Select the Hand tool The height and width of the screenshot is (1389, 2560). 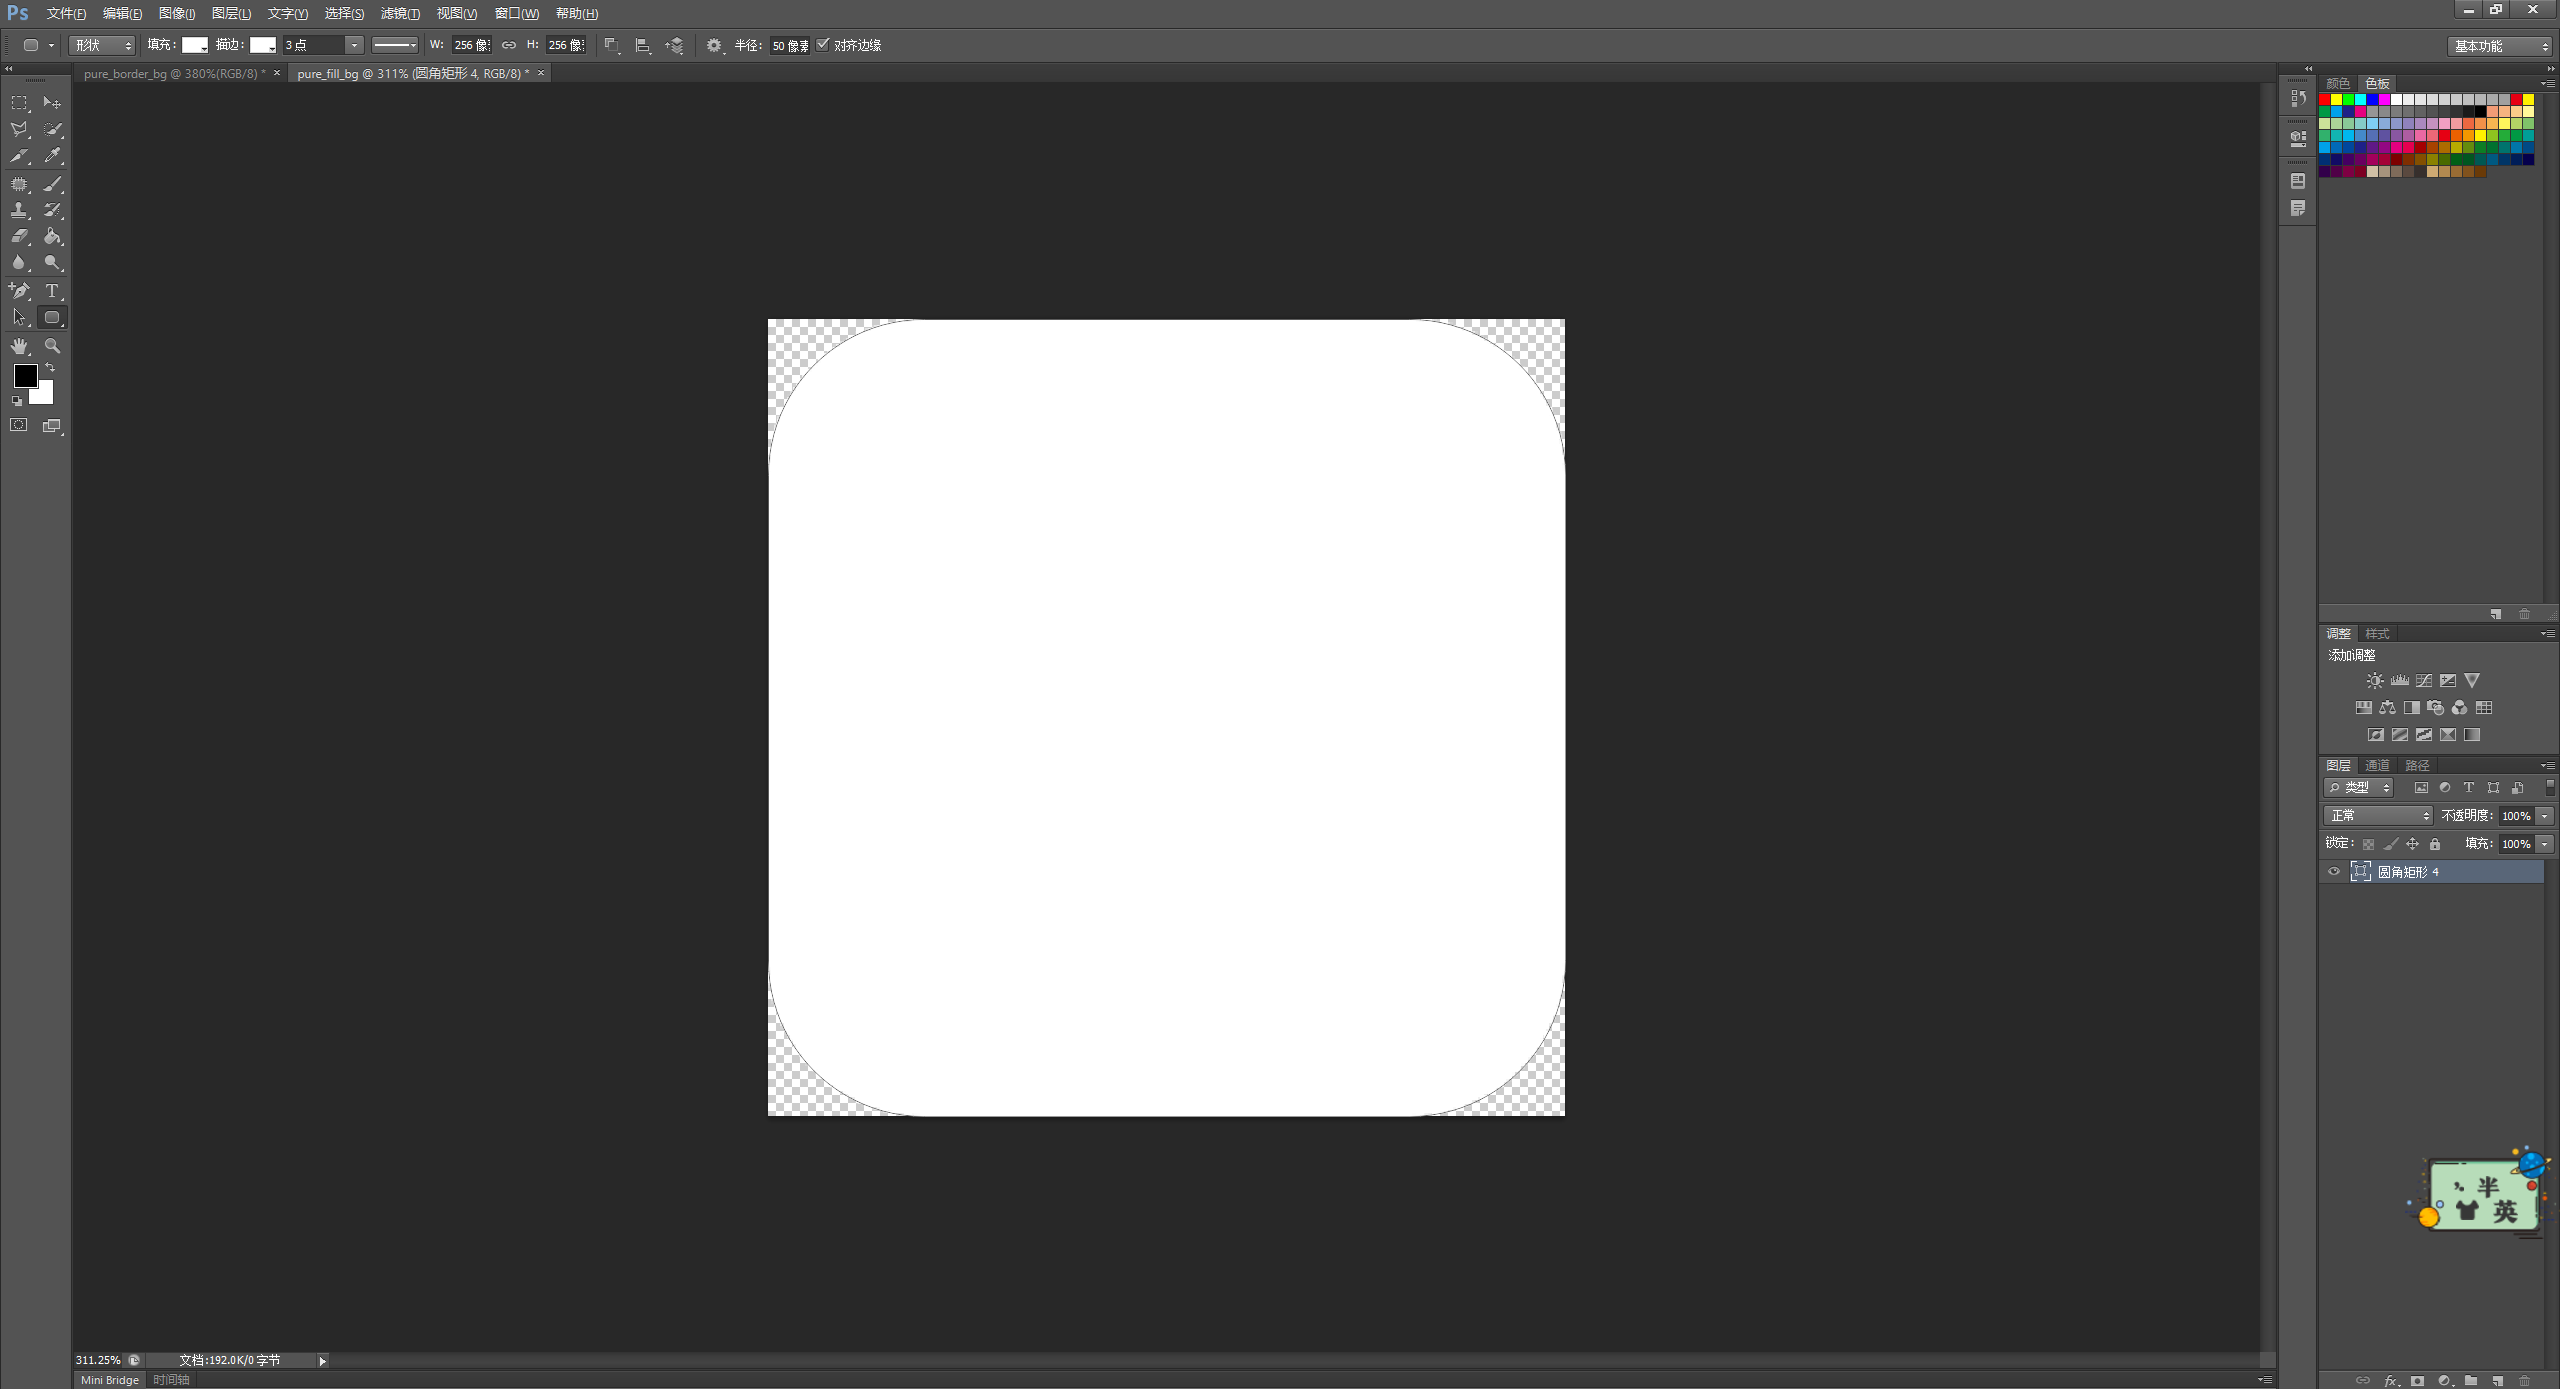[x=19, y=346]
